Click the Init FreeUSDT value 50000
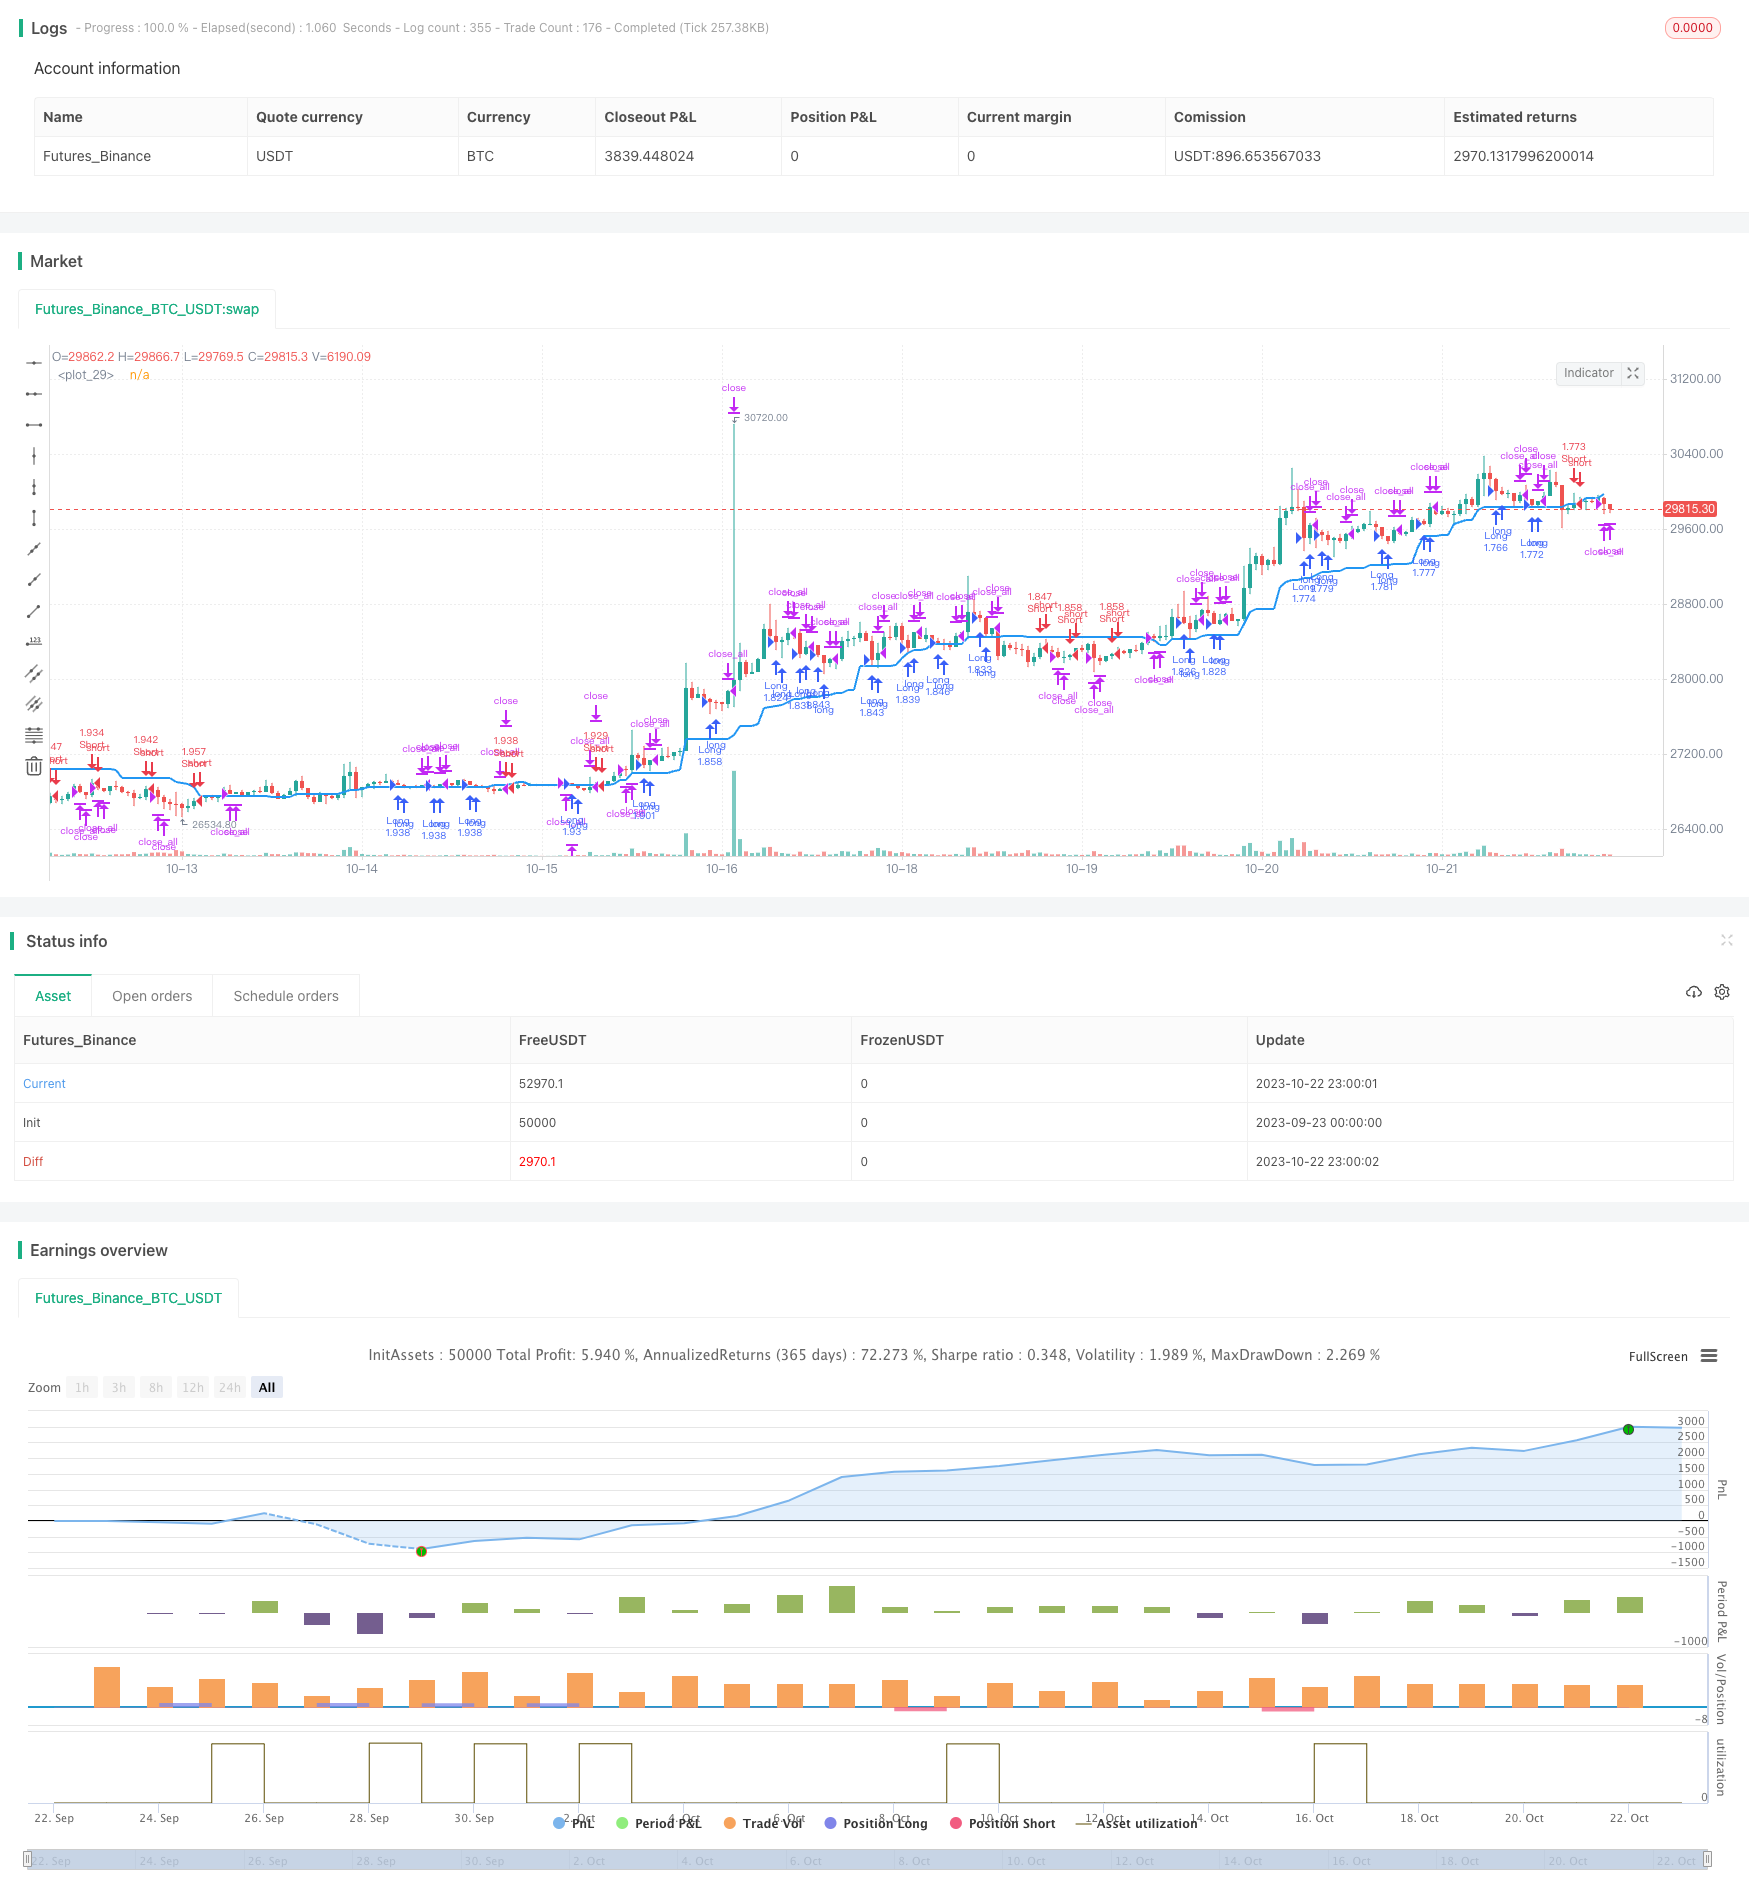 pyautogui.click(x=537, y=1122)
